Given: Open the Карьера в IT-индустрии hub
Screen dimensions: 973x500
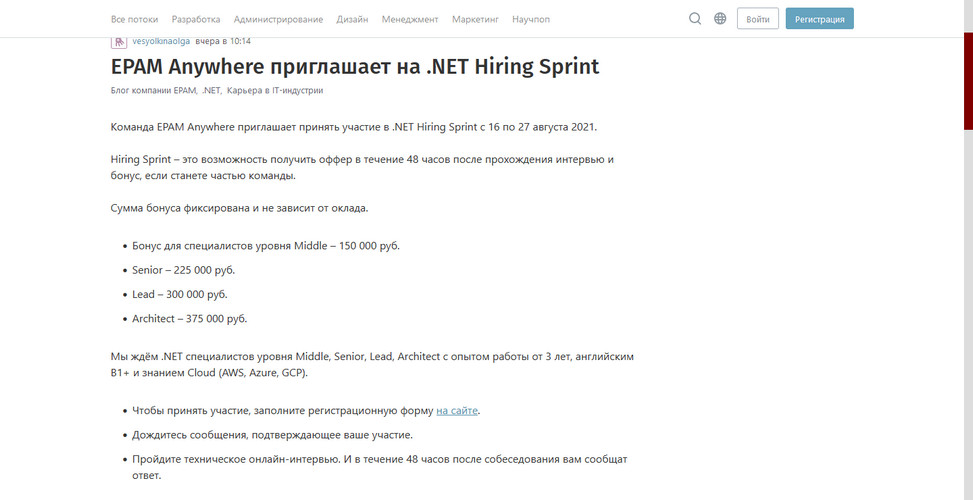Looking at the screenshot, I should (x=275, y=91).
